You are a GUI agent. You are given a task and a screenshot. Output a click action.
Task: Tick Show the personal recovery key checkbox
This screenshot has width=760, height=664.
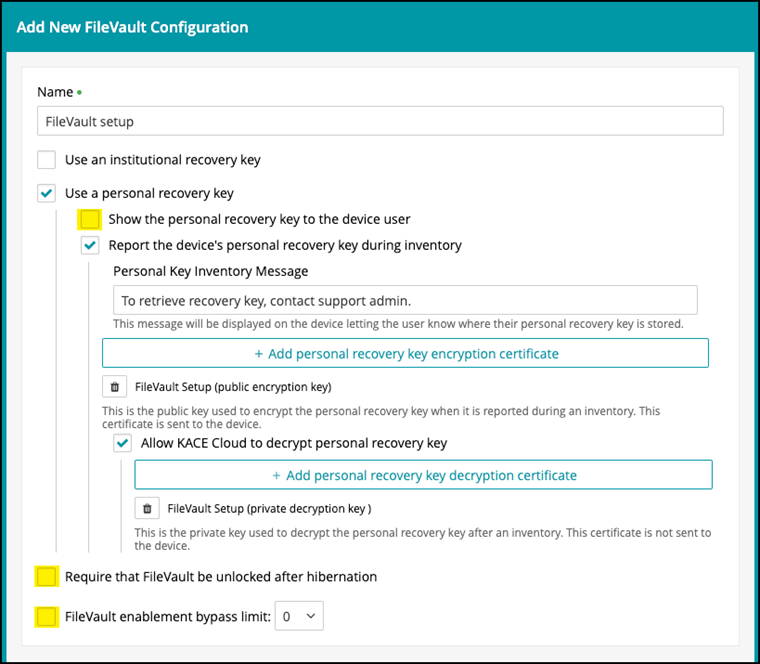[90, 219]
